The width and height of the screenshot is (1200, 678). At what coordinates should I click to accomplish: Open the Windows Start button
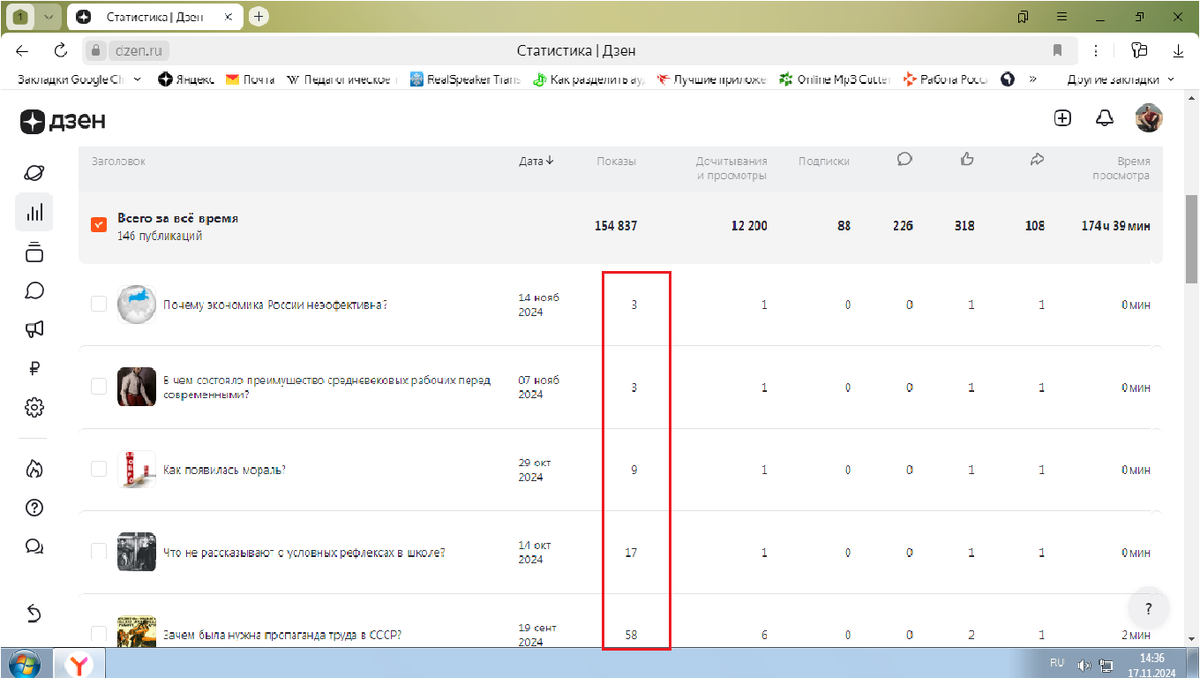tap(23, 663)
